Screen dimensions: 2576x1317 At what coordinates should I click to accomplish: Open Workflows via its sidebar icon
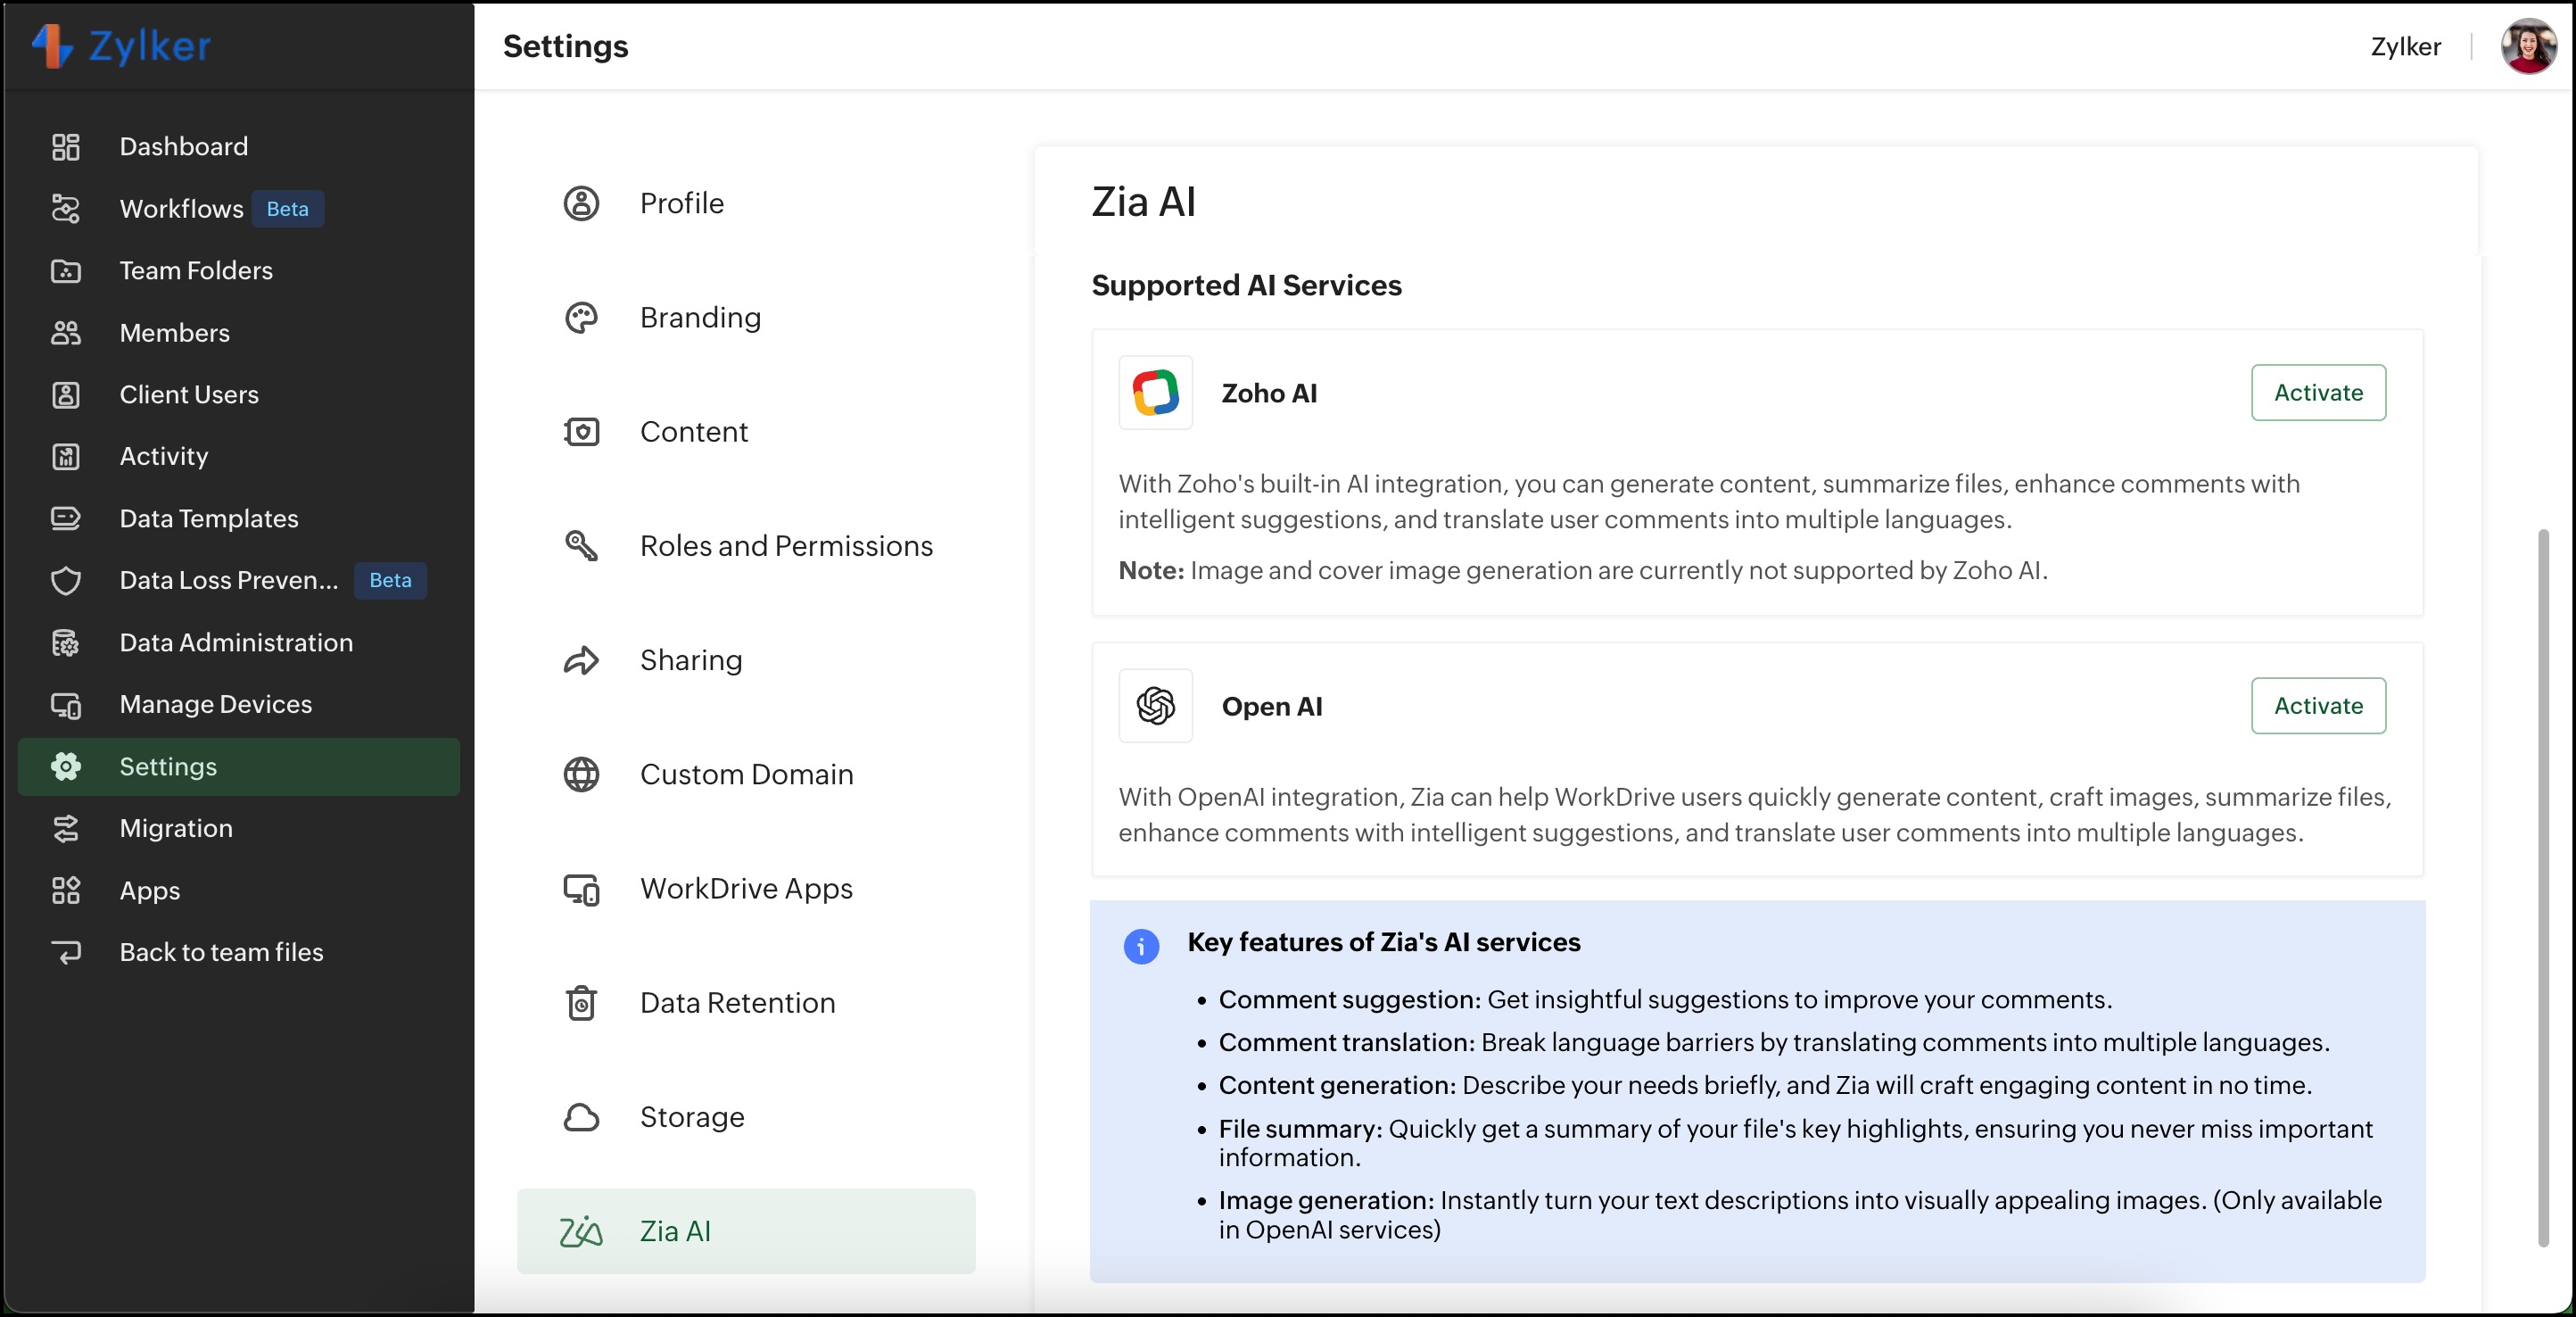(66, 209)
